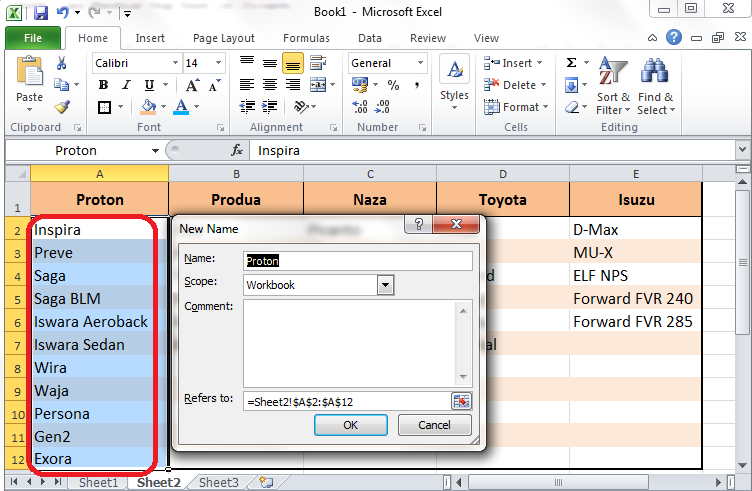Apply Comma Style
Screen dimensions: 752x491
[417, 85]
